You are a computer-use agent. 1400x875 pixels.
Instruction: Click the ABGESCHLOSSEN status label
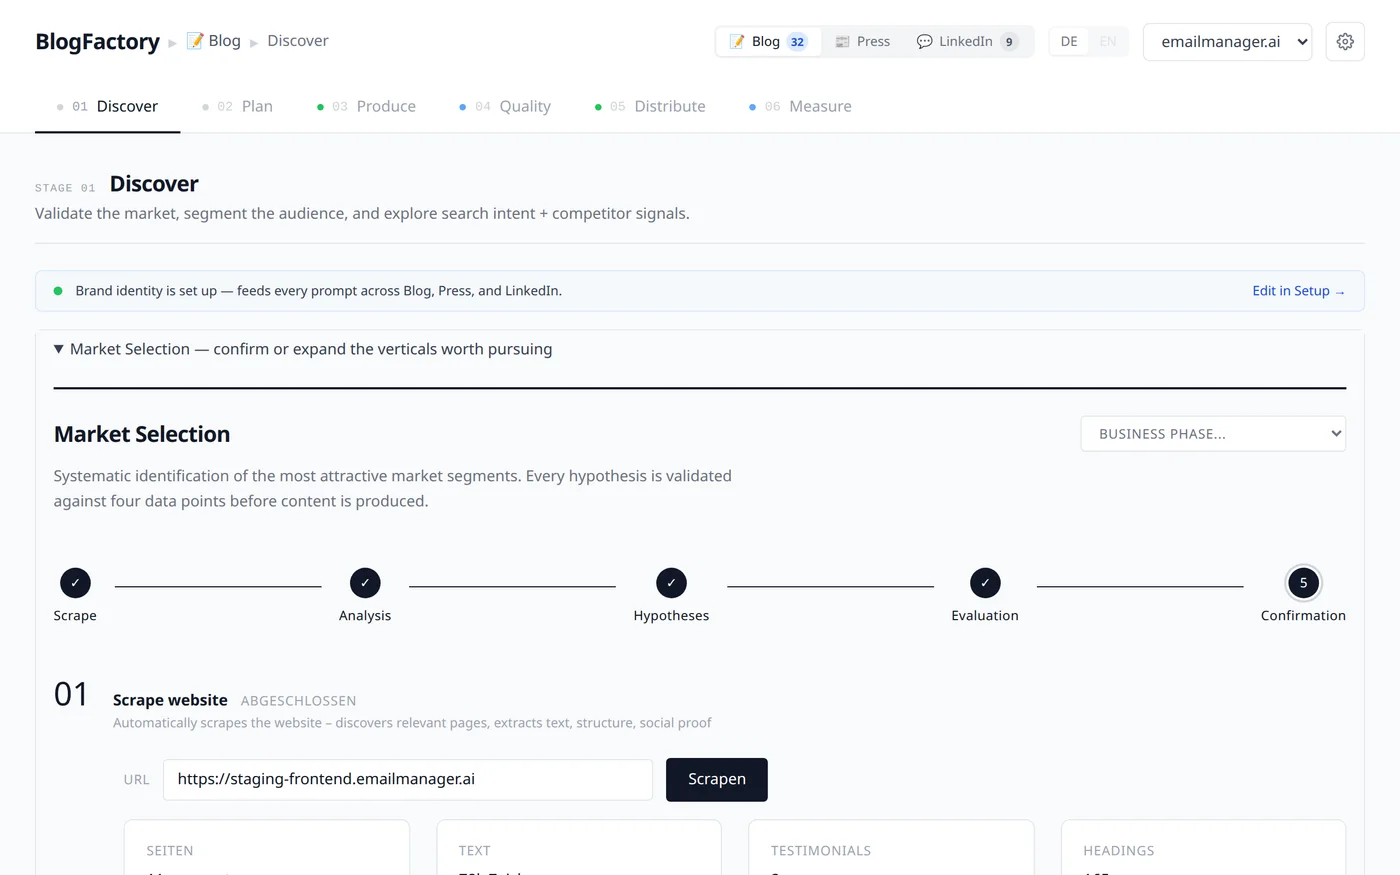point(298,701)
